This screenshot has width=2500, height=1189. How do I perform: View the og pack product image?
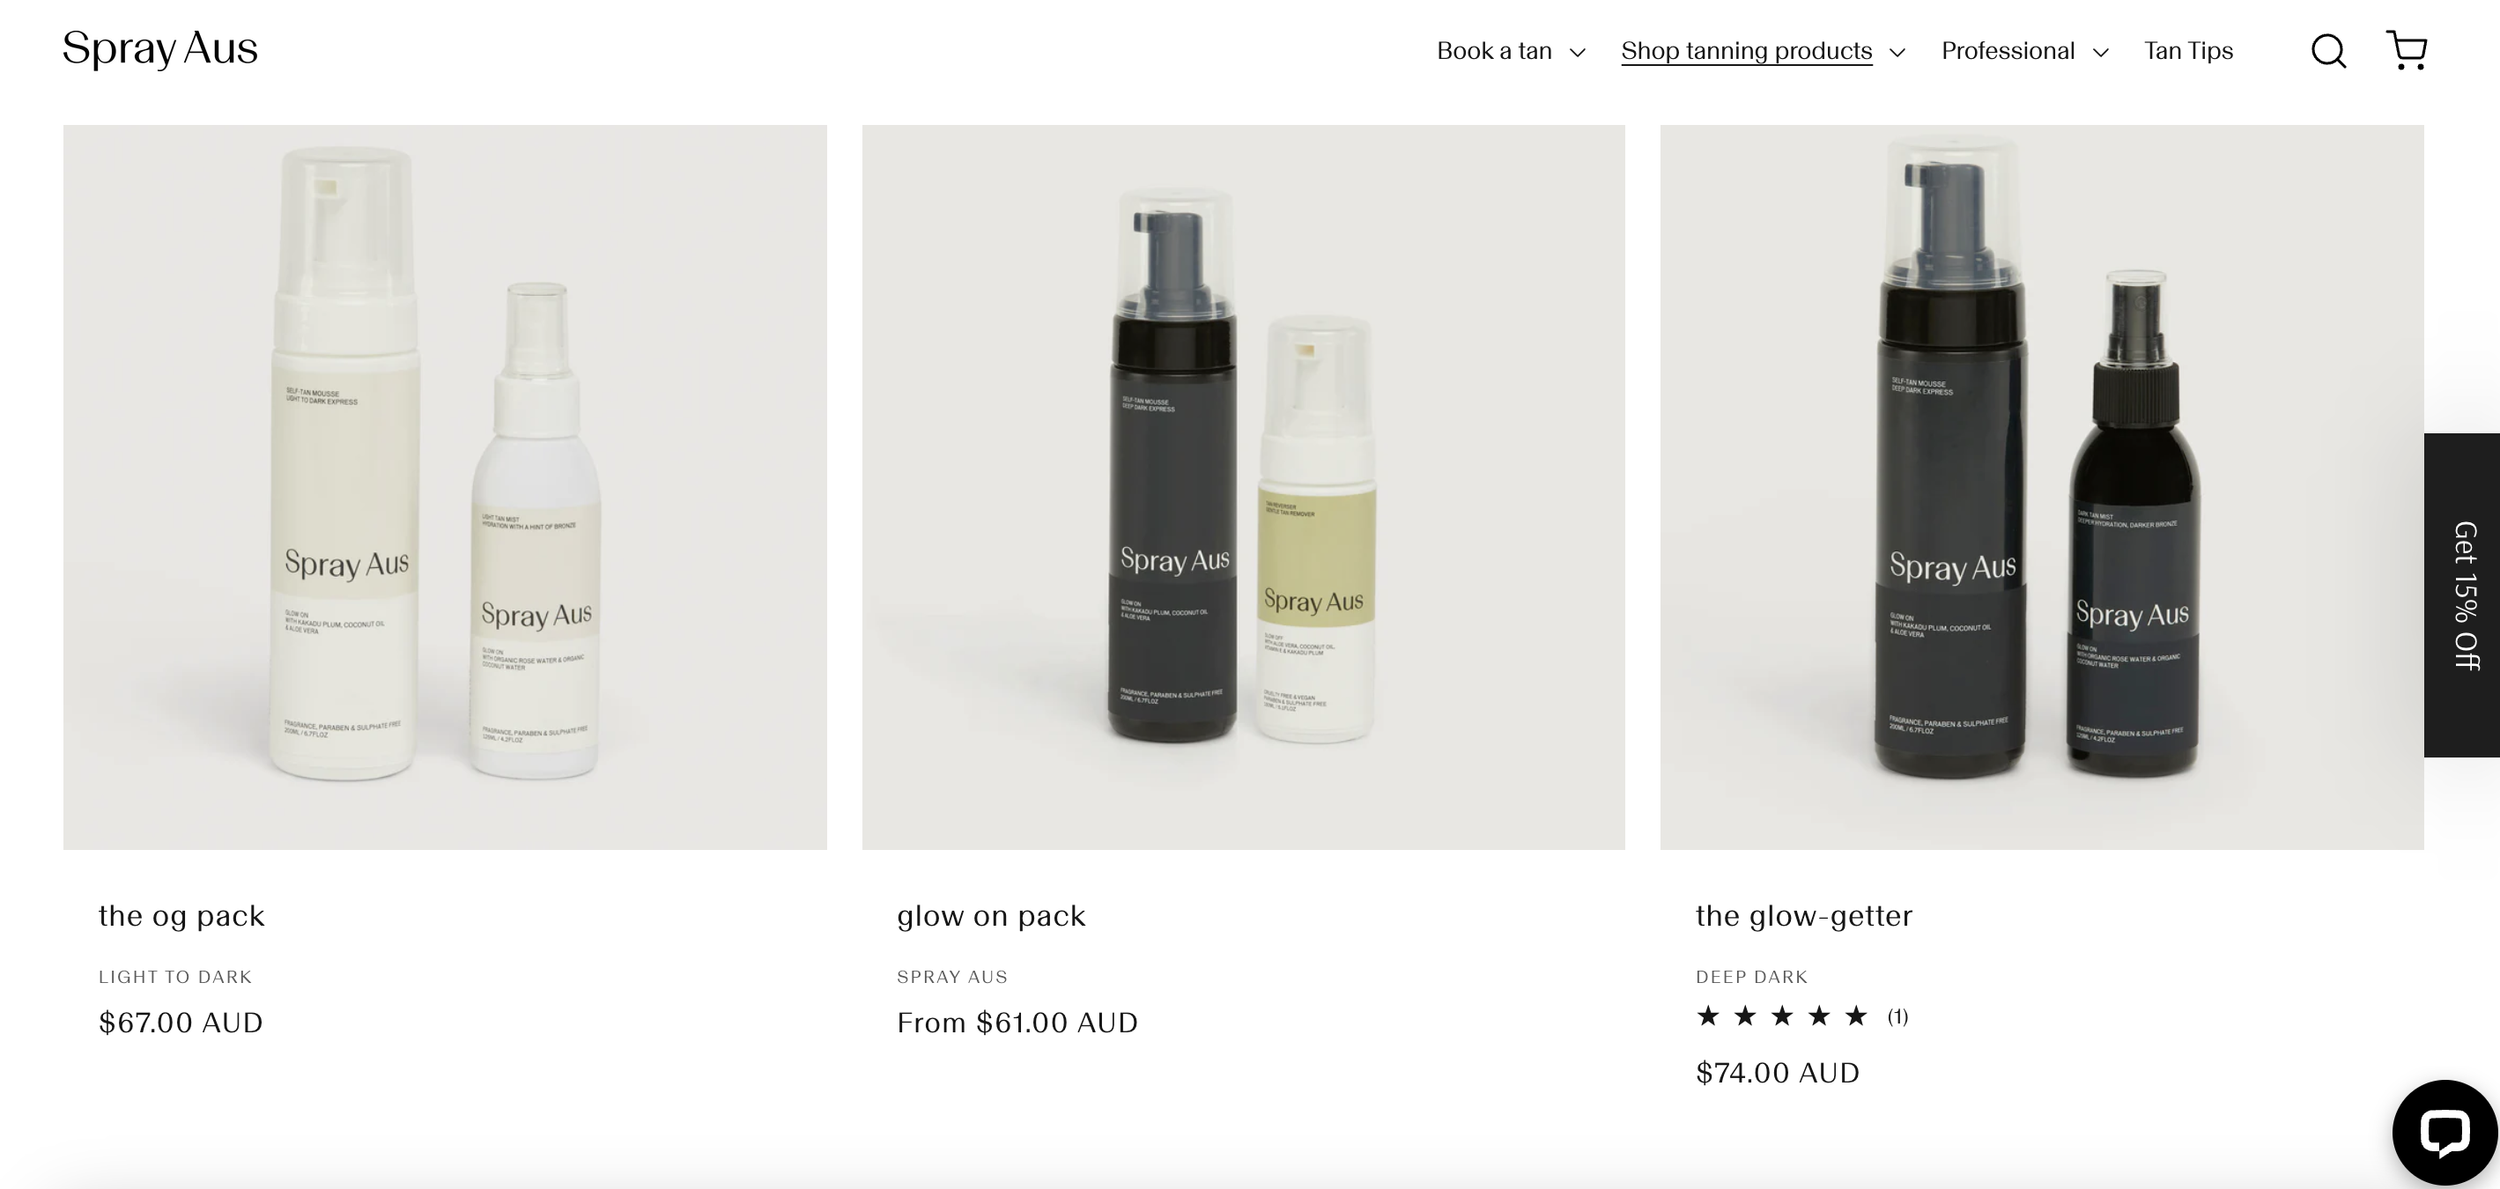tap(445, 487)
